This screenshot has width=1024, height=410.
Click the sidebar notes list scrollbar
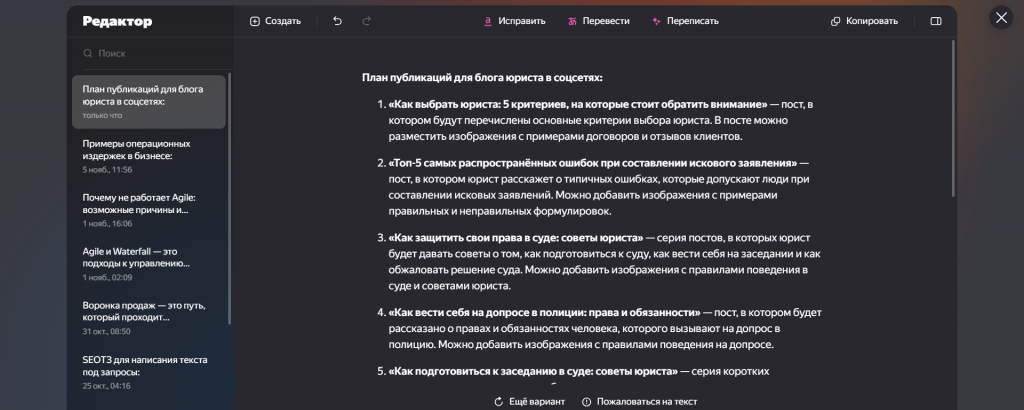229,198
